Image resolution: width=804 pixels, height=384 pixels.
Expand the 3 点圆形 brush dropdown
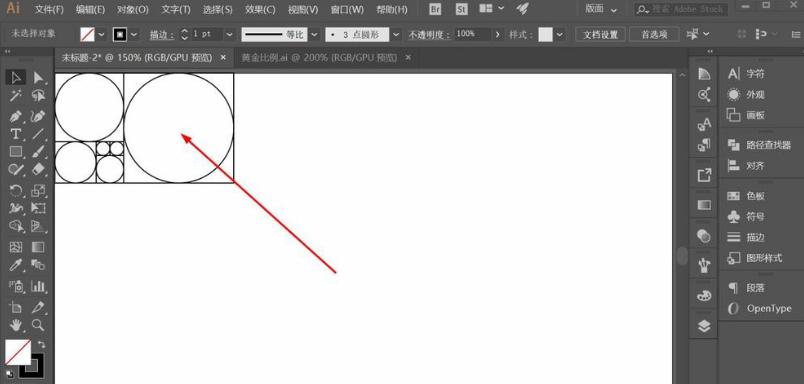pos(396,34)
